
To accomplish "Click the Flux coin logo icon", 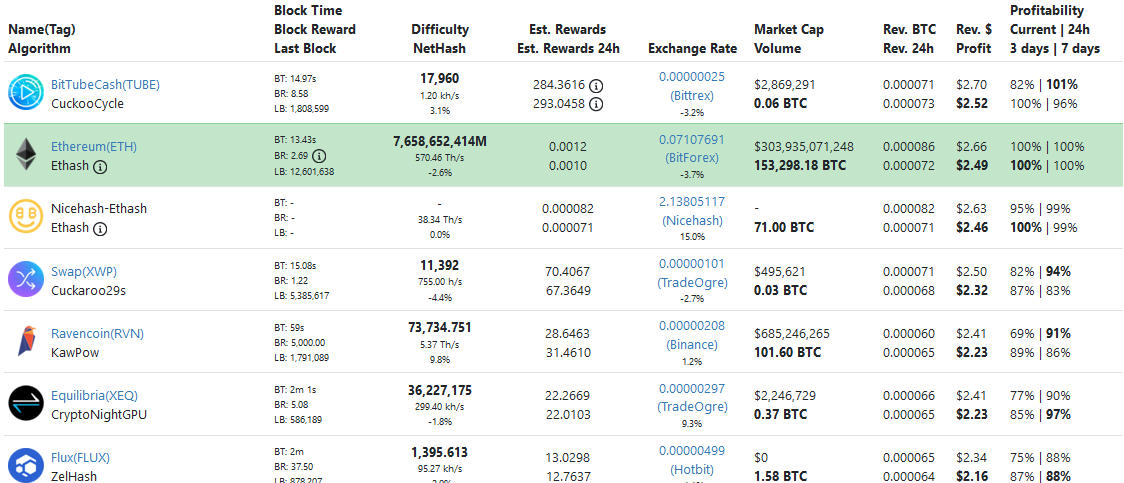I will pyautogui.click(x=25, y=465).
